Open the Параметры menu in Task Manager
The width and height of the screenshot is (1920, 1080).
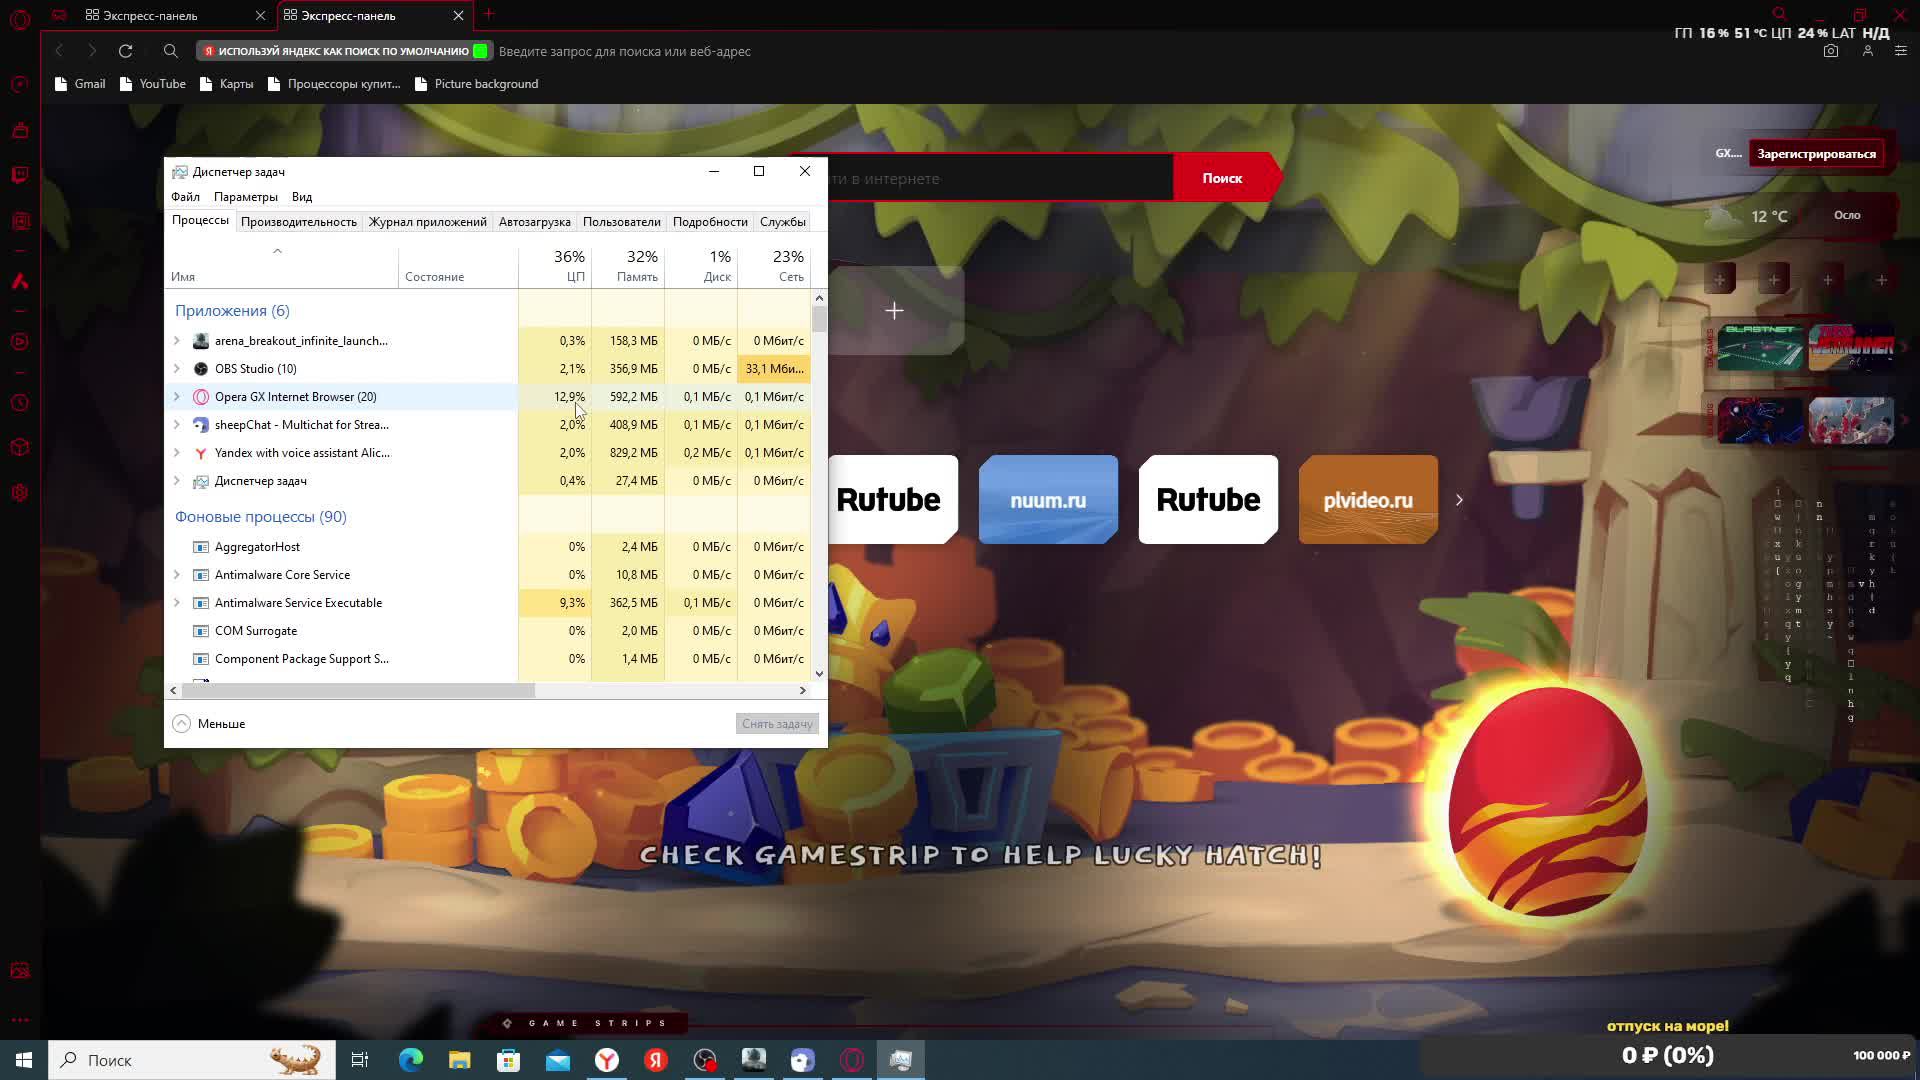(245, 197)
